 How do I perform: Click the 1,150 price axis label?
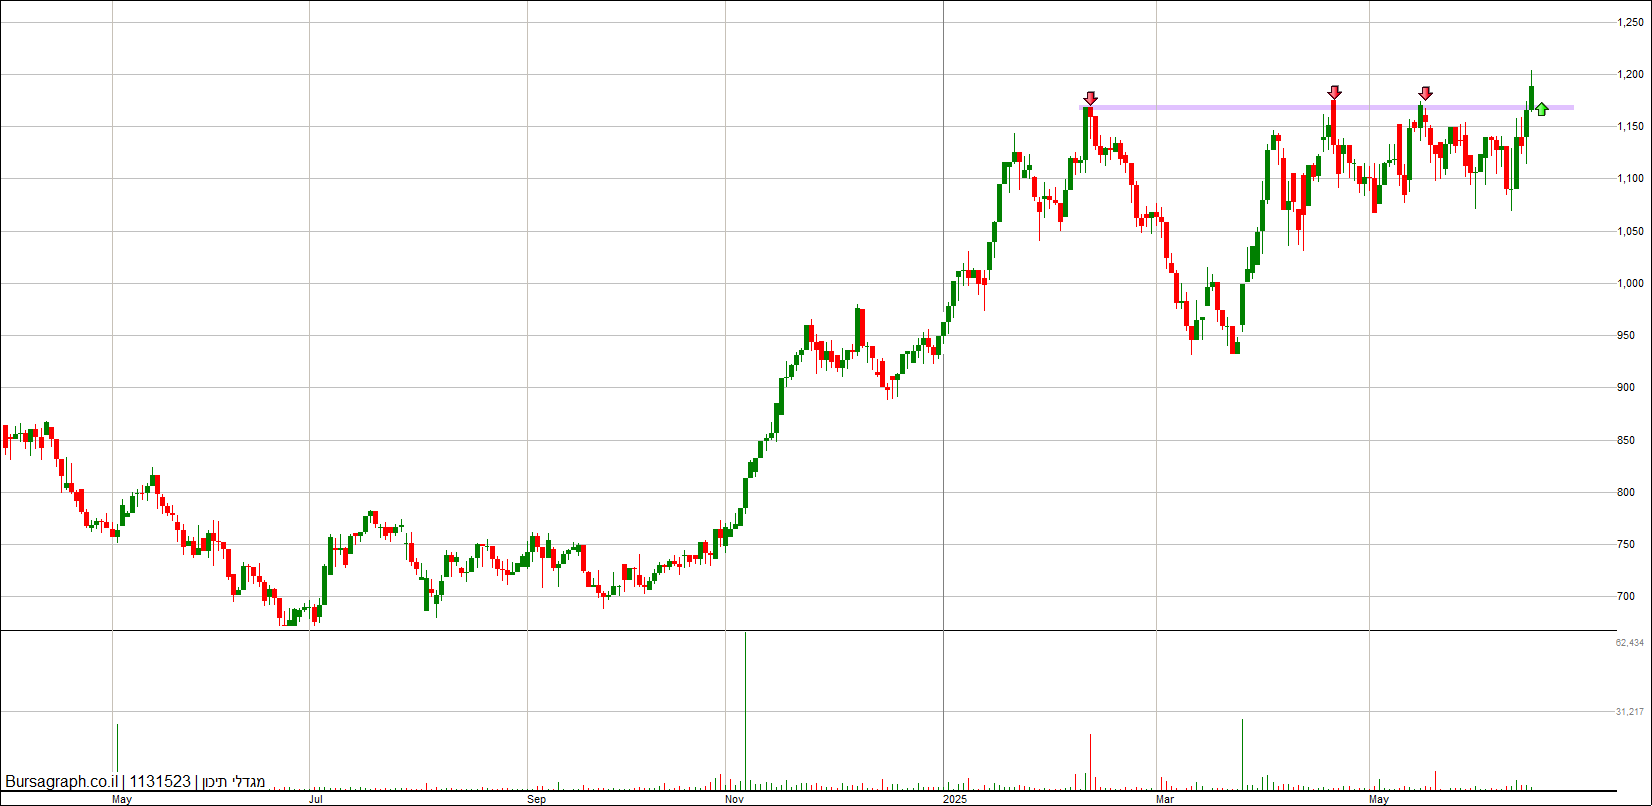[1631, 126]
